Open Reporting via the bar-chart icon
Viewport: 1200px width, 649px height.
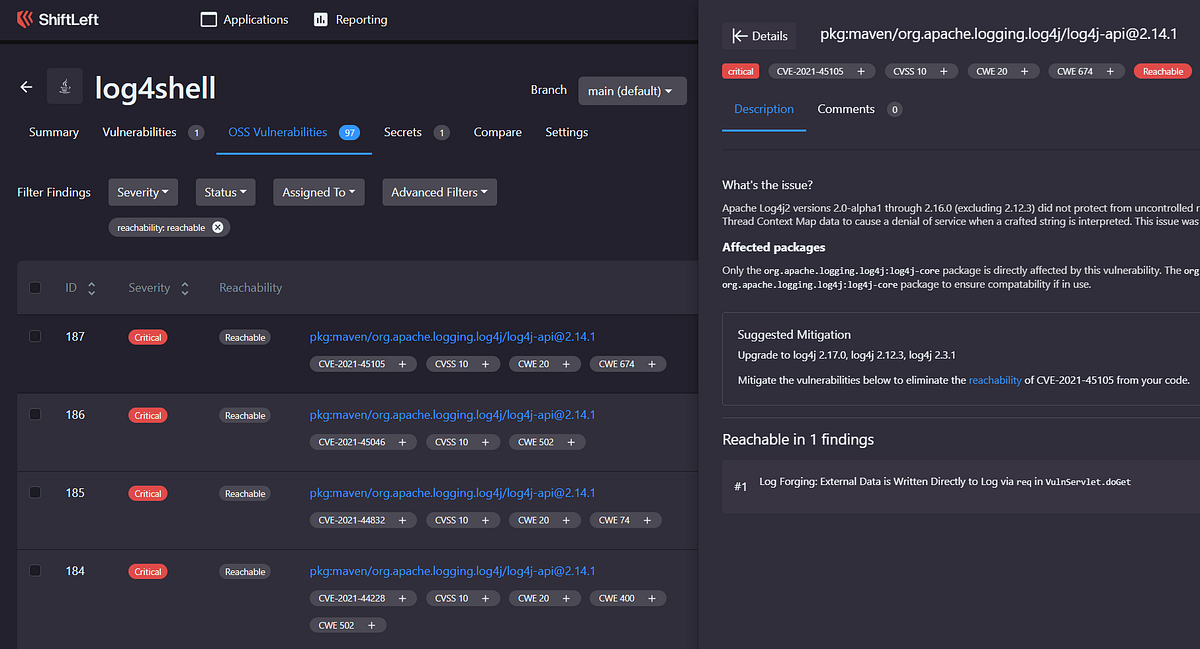tap(320, 18)
